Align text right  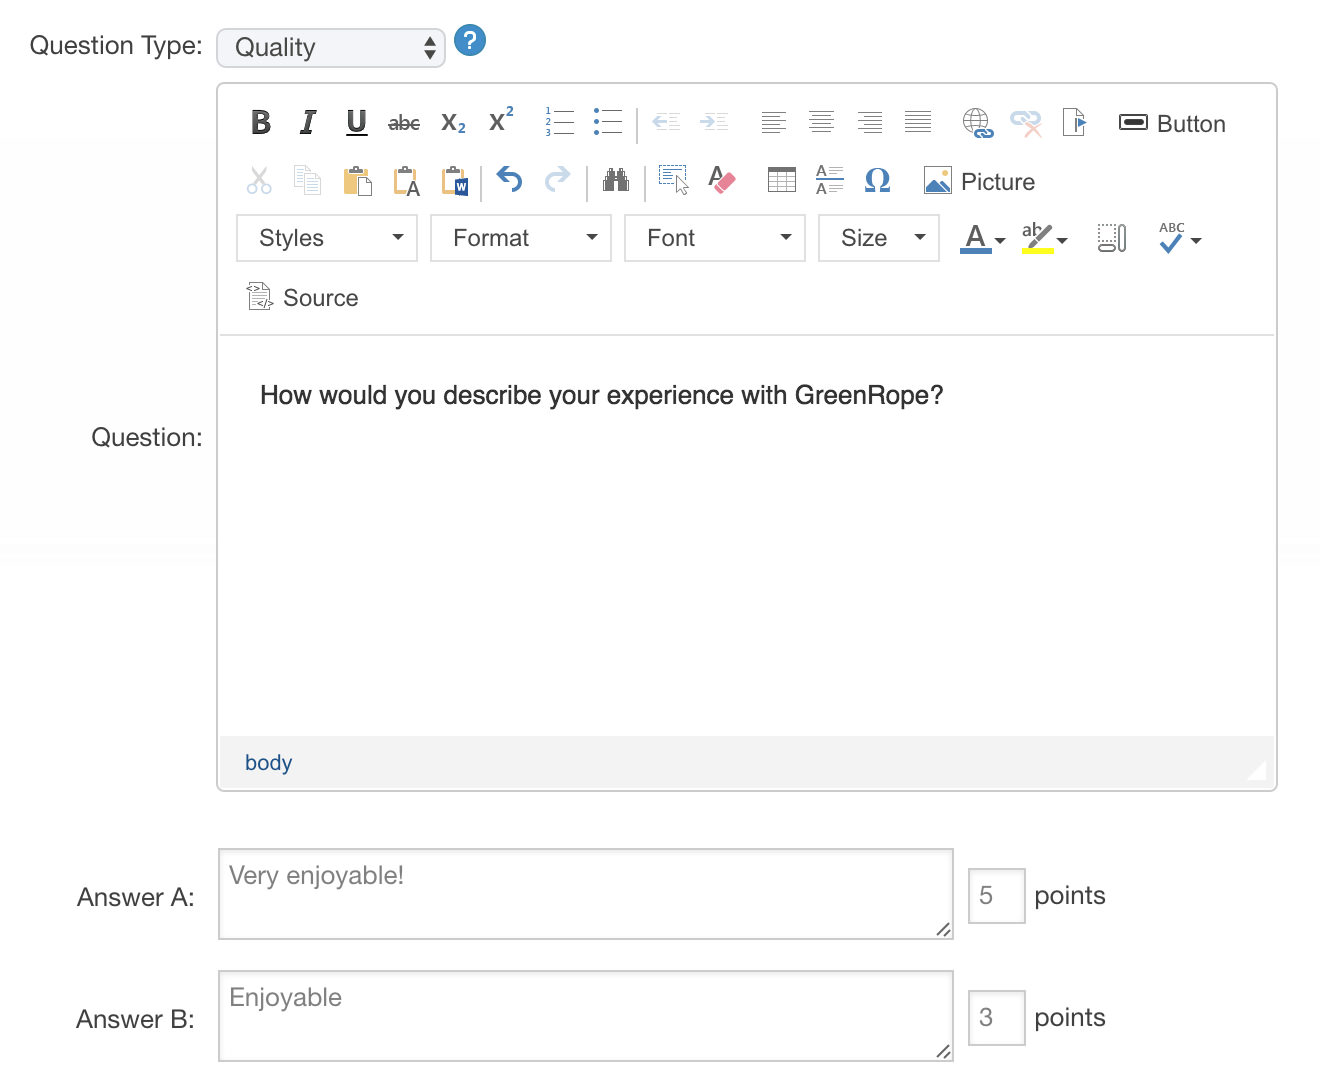pos(869,123)
